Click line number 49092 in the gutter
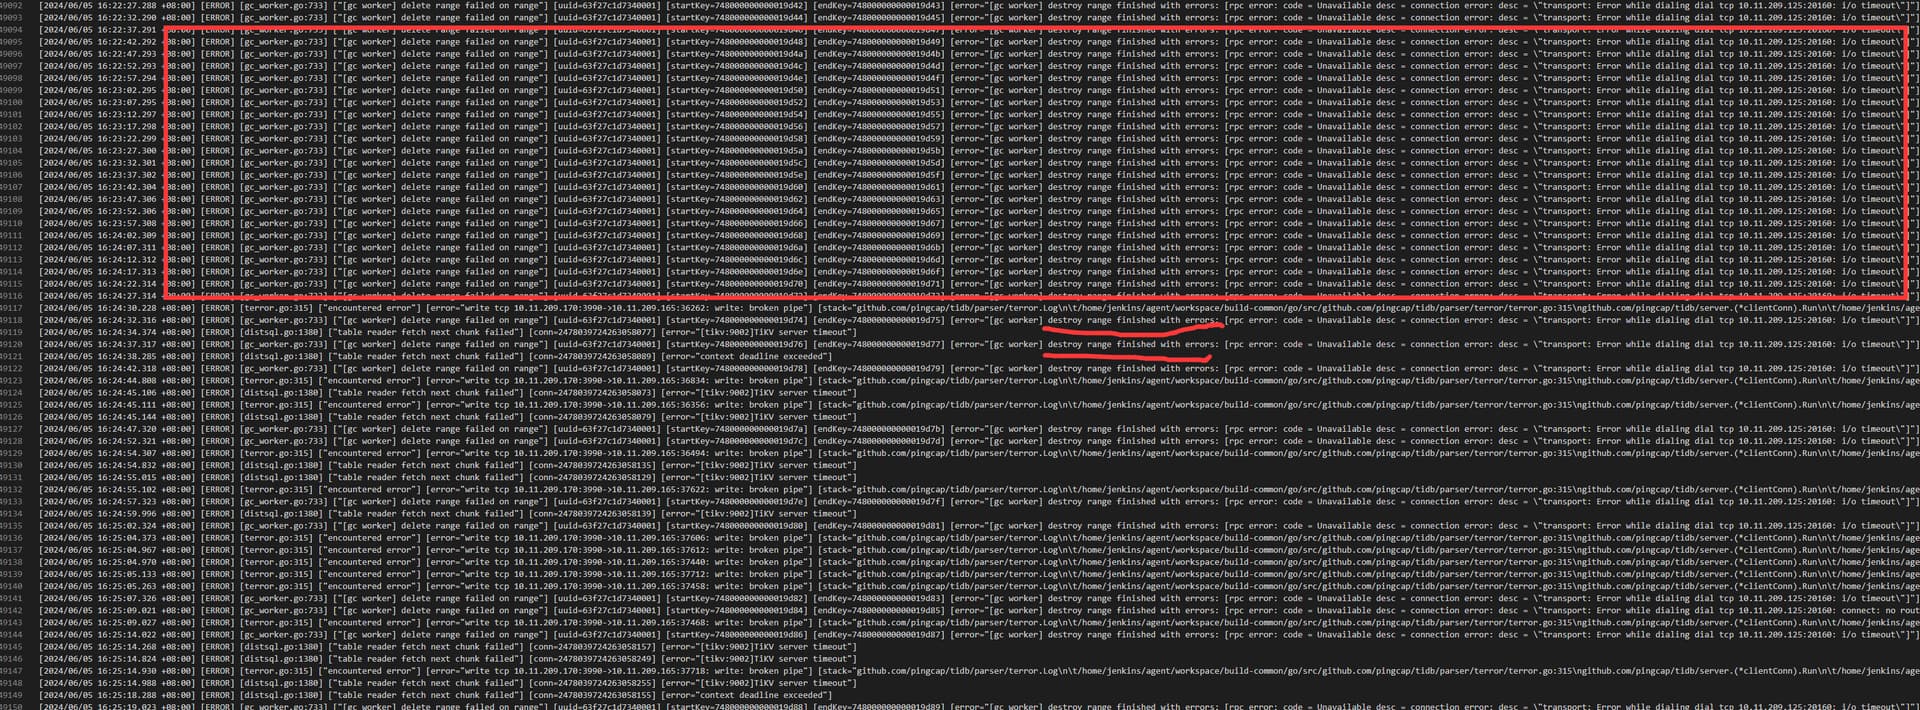The image size is (1920, 710). [x=11, y=5]
